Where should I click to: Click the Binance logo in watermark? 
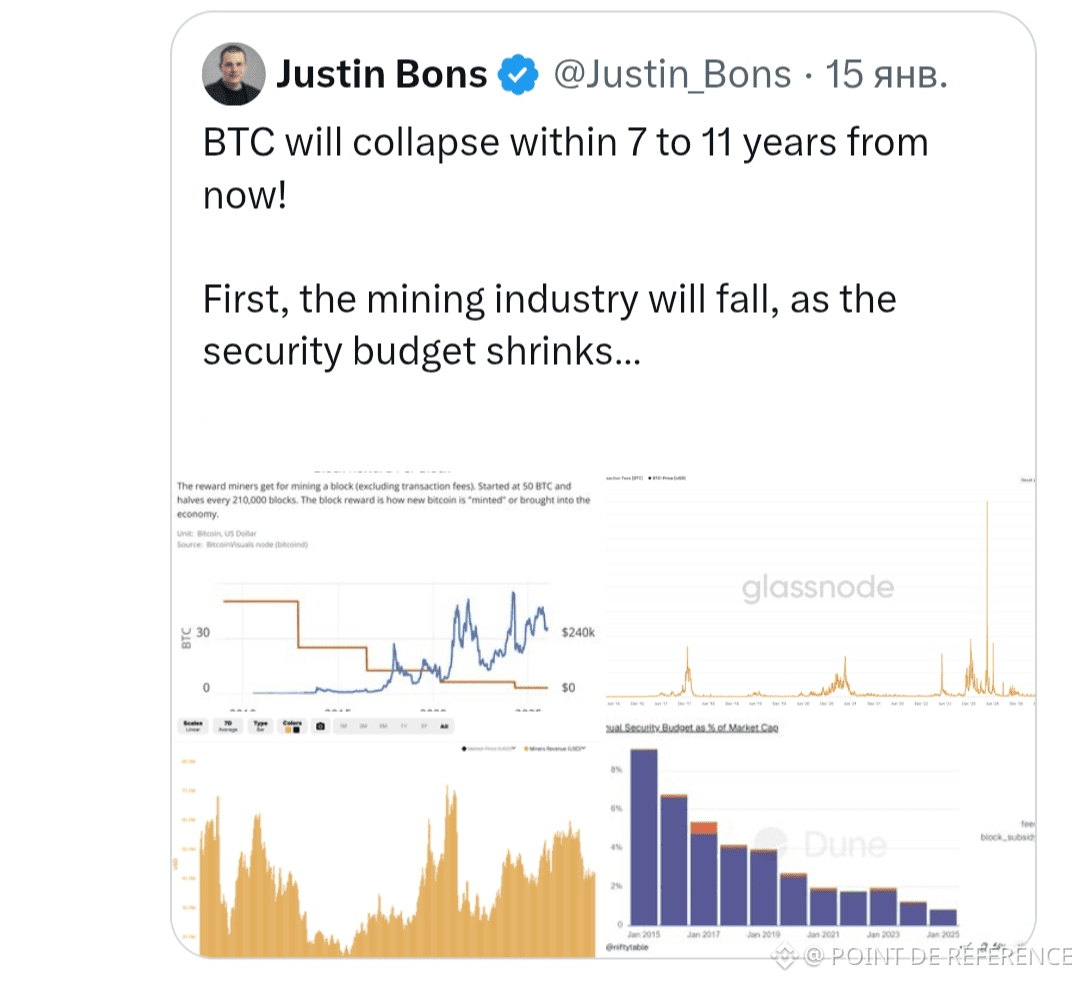coord(785,956)
